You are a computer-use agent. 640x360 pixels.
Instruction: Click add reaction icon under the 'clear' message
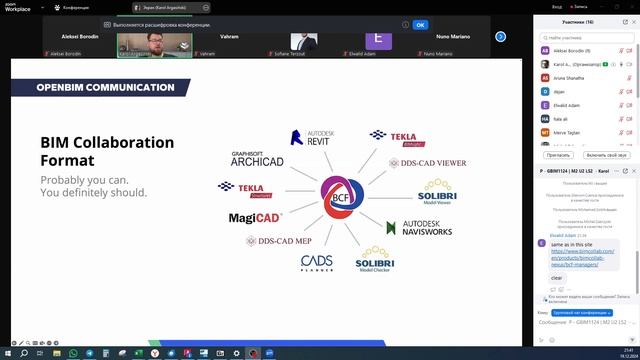[x=561, y=289]
